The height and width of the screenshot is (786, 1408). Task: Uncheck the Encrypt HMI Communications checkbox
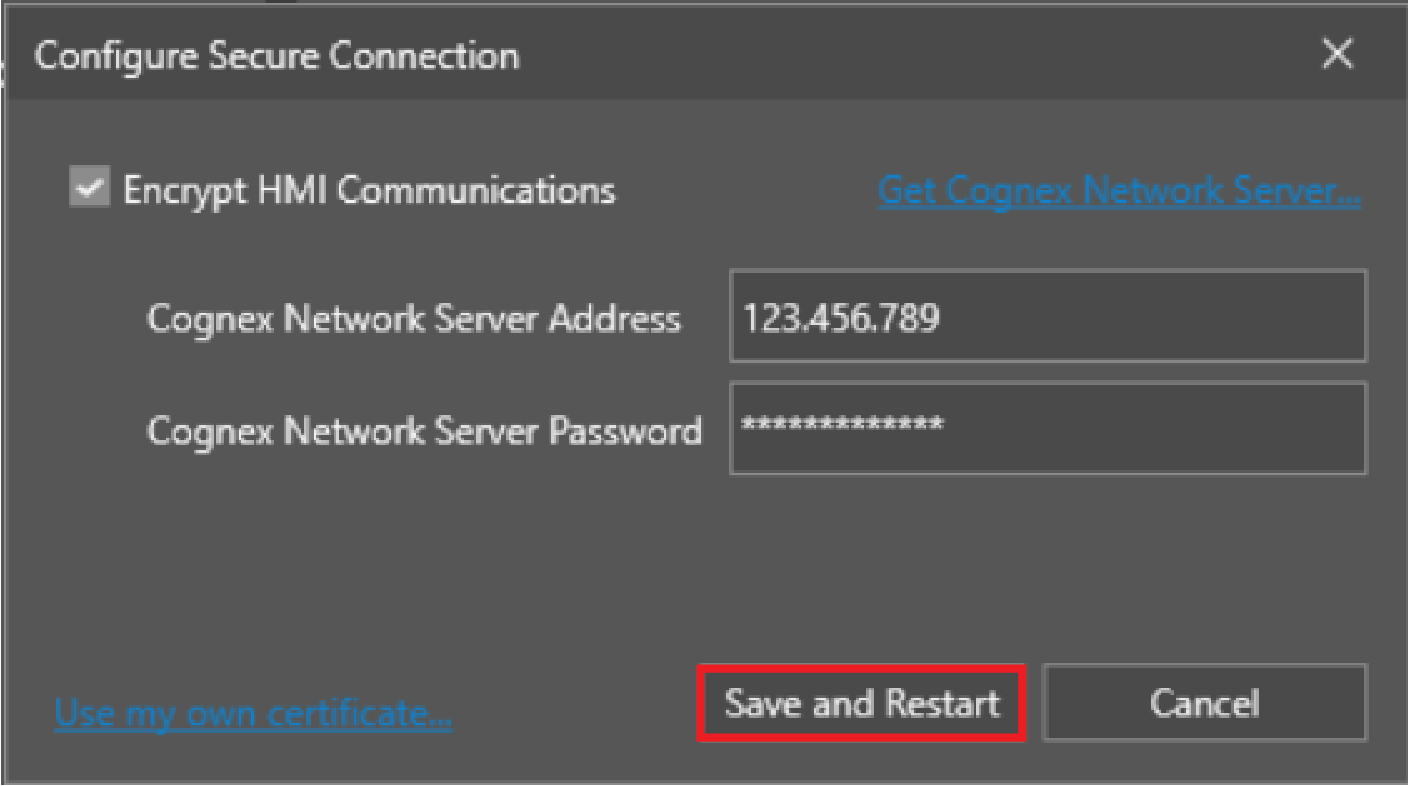click(90, 188)
